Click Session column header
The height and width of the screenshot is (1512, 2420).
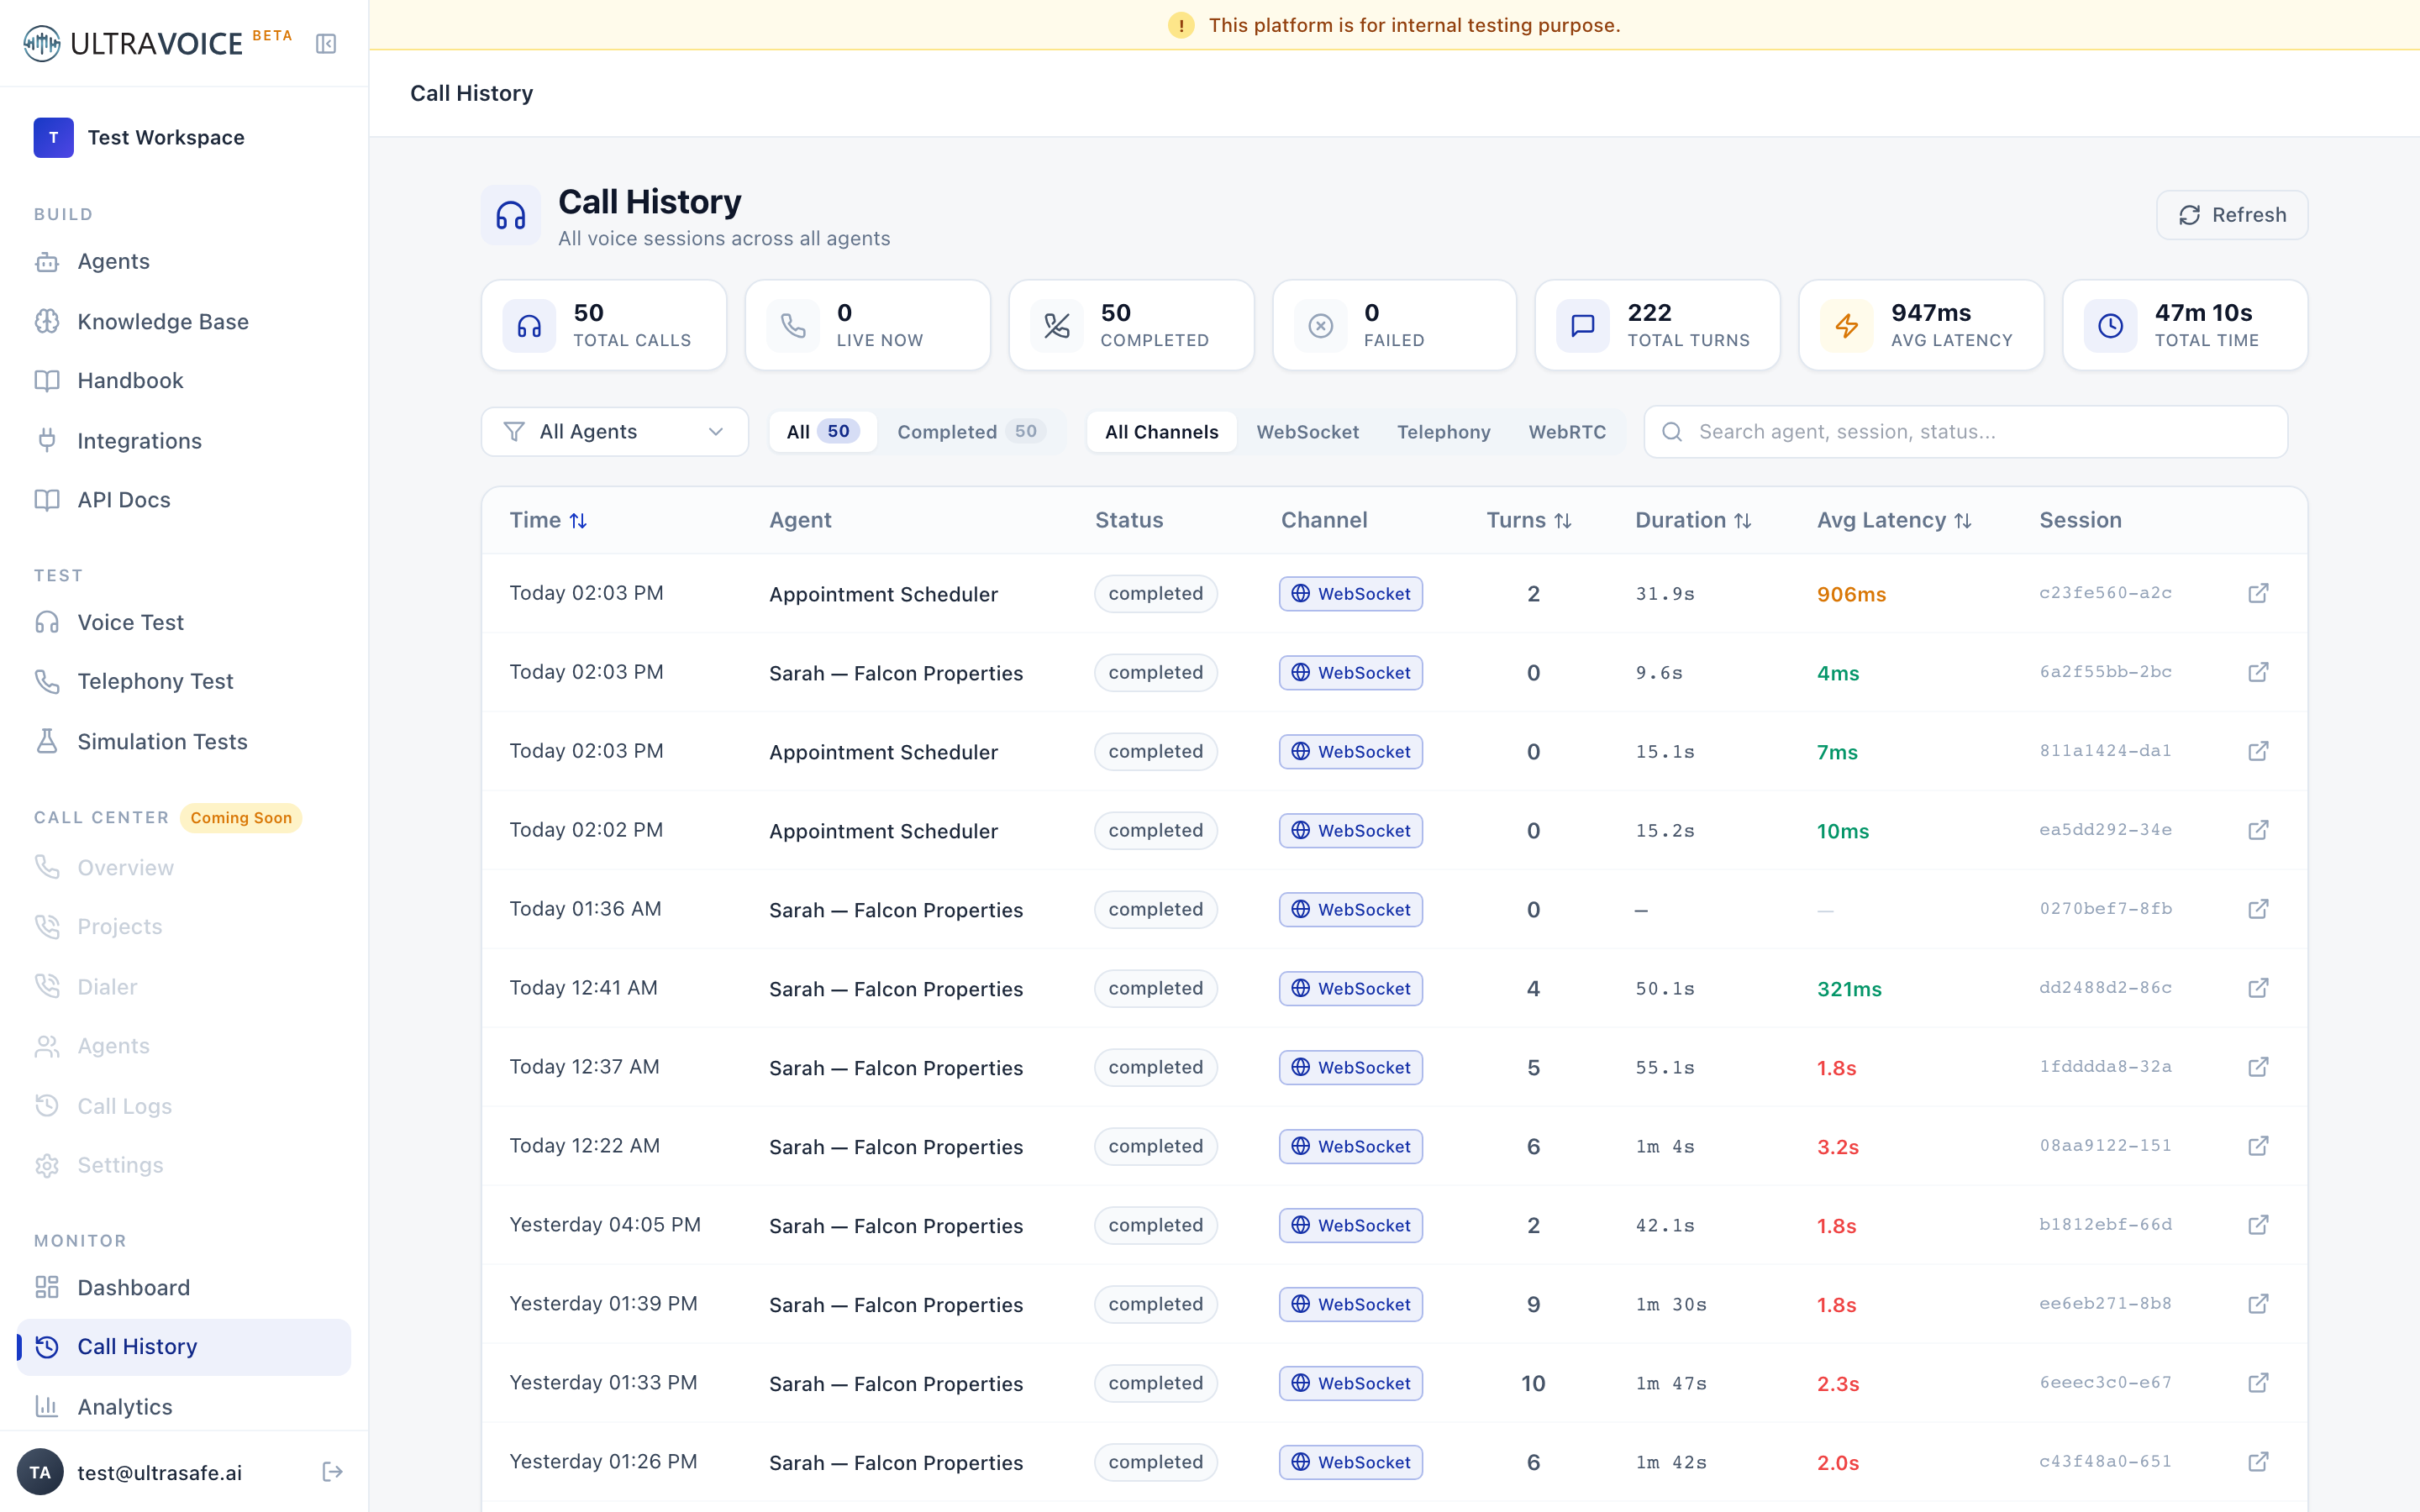pyautogui.click(x=2080, y=520)
